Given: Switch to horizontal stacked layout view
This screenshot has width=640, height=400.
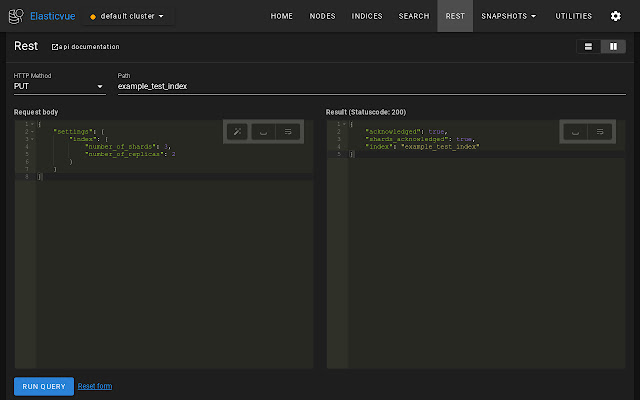Looking at the screenshot, I should tap(588, 47).
